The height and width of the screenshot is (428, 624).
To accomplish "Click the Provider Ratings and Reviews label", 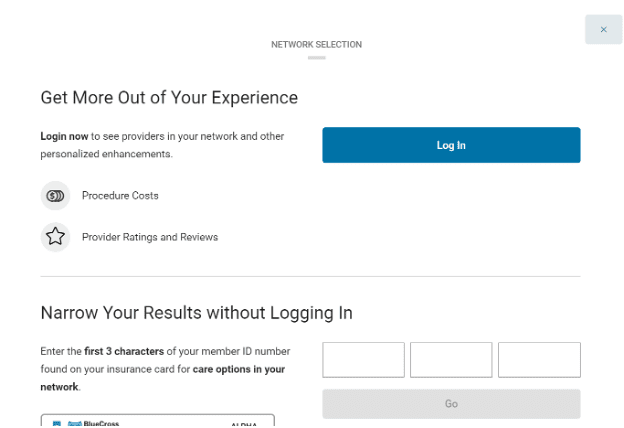I will click(x=150, y=237).
